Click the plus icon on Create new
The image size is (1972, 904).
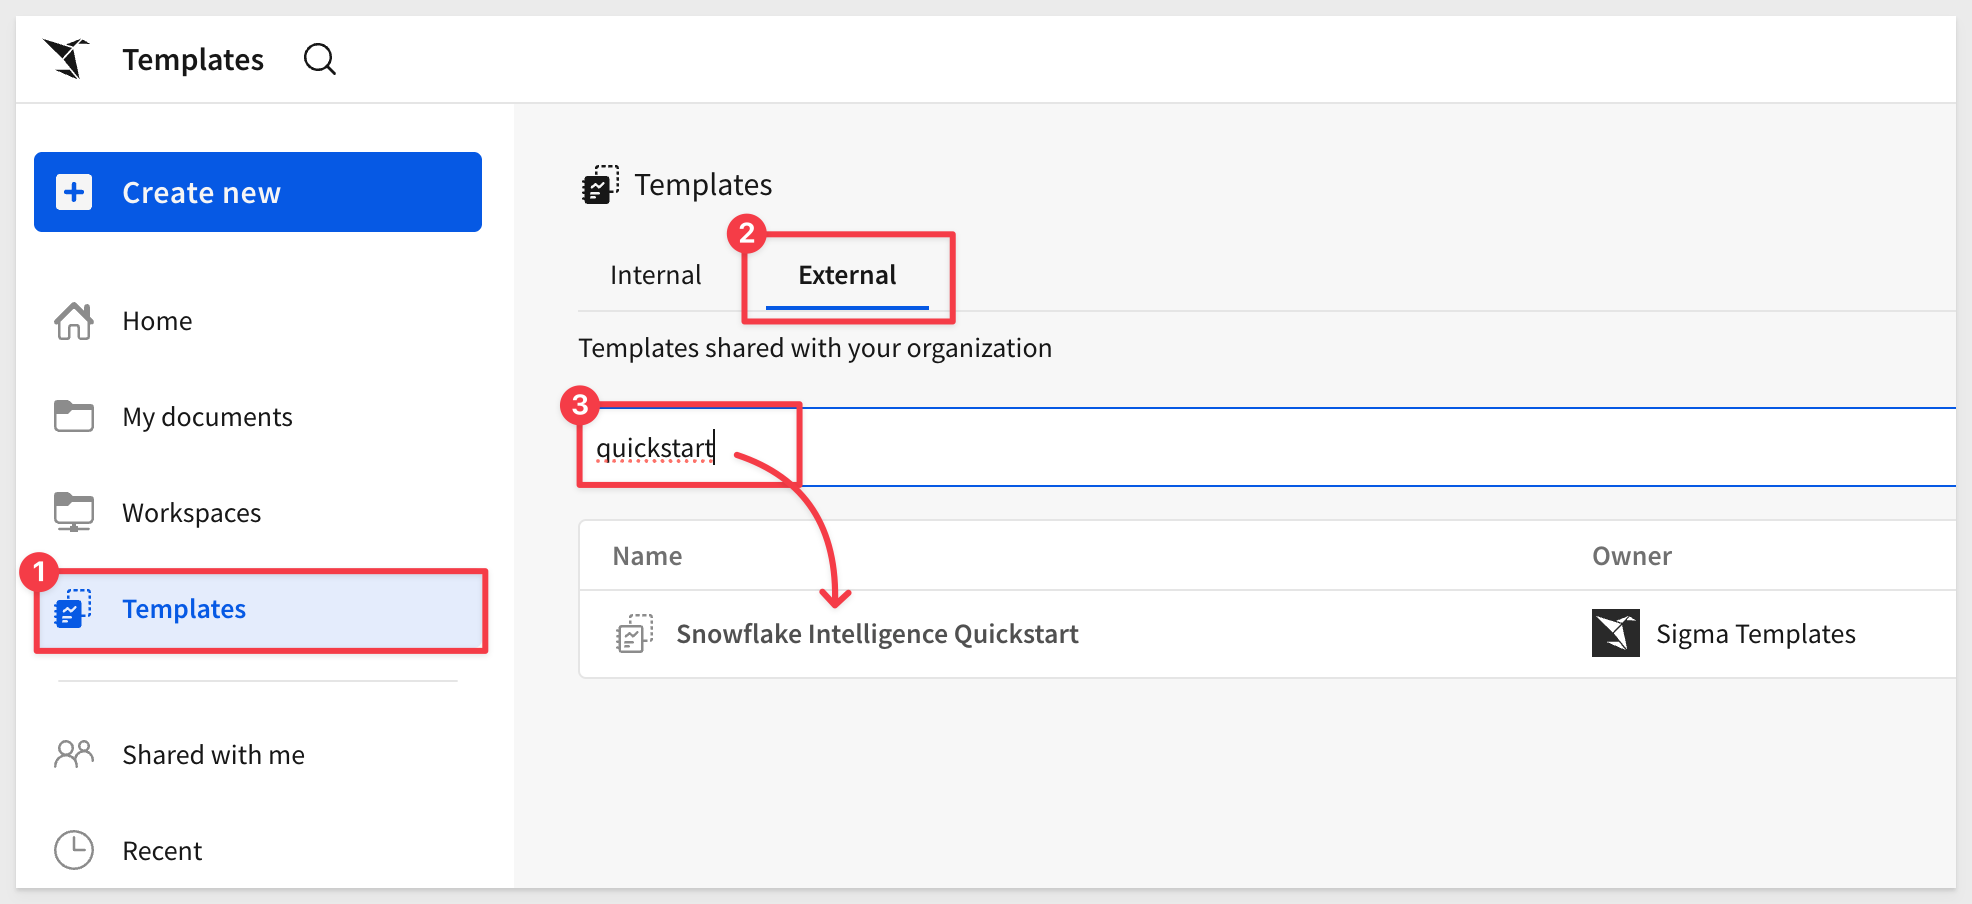74,192
